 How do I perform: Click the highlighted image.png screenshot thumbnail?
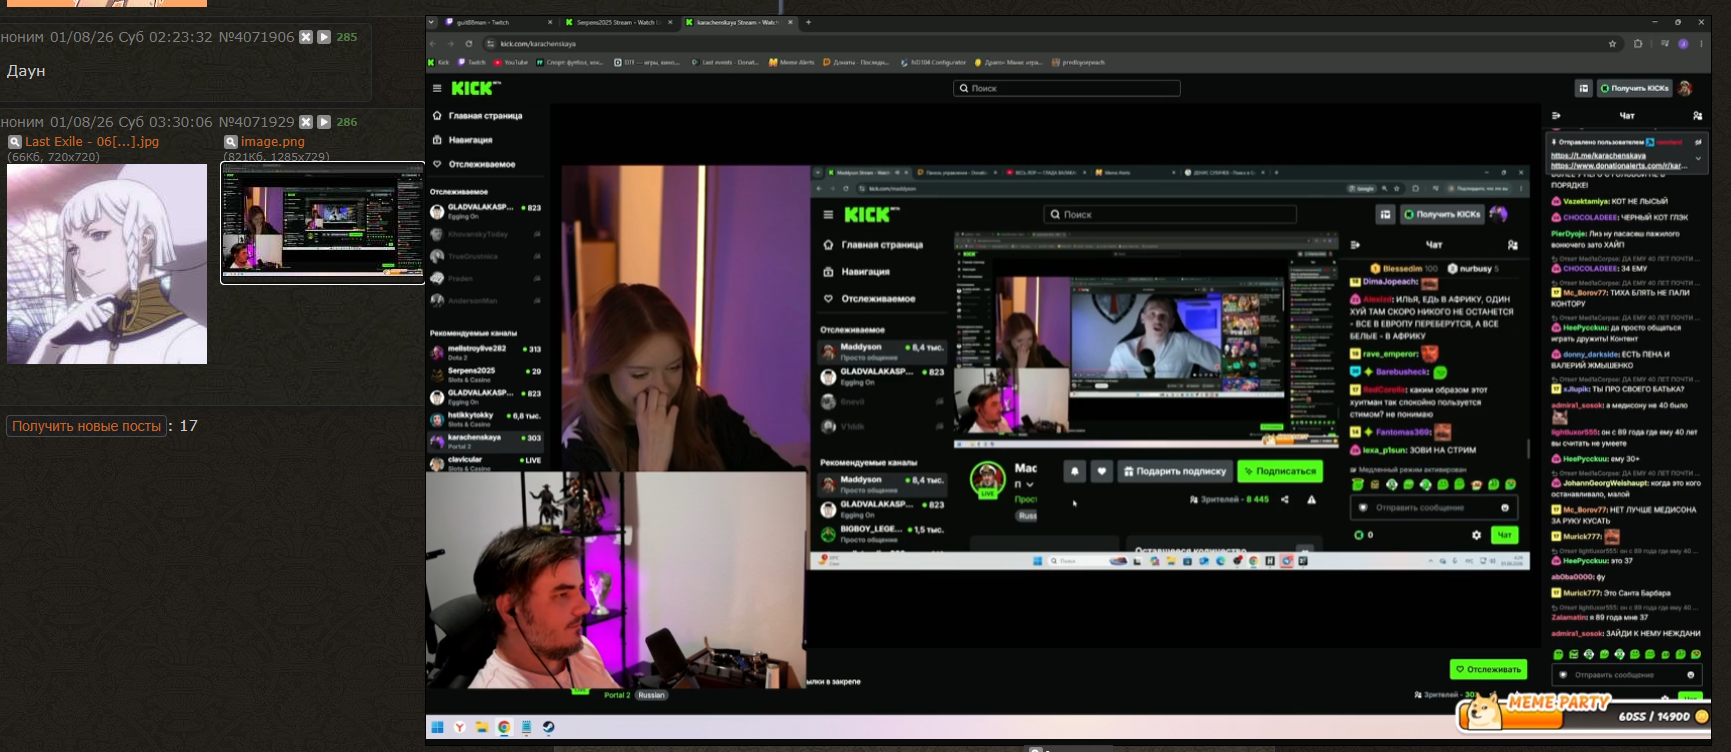[323, 223]
